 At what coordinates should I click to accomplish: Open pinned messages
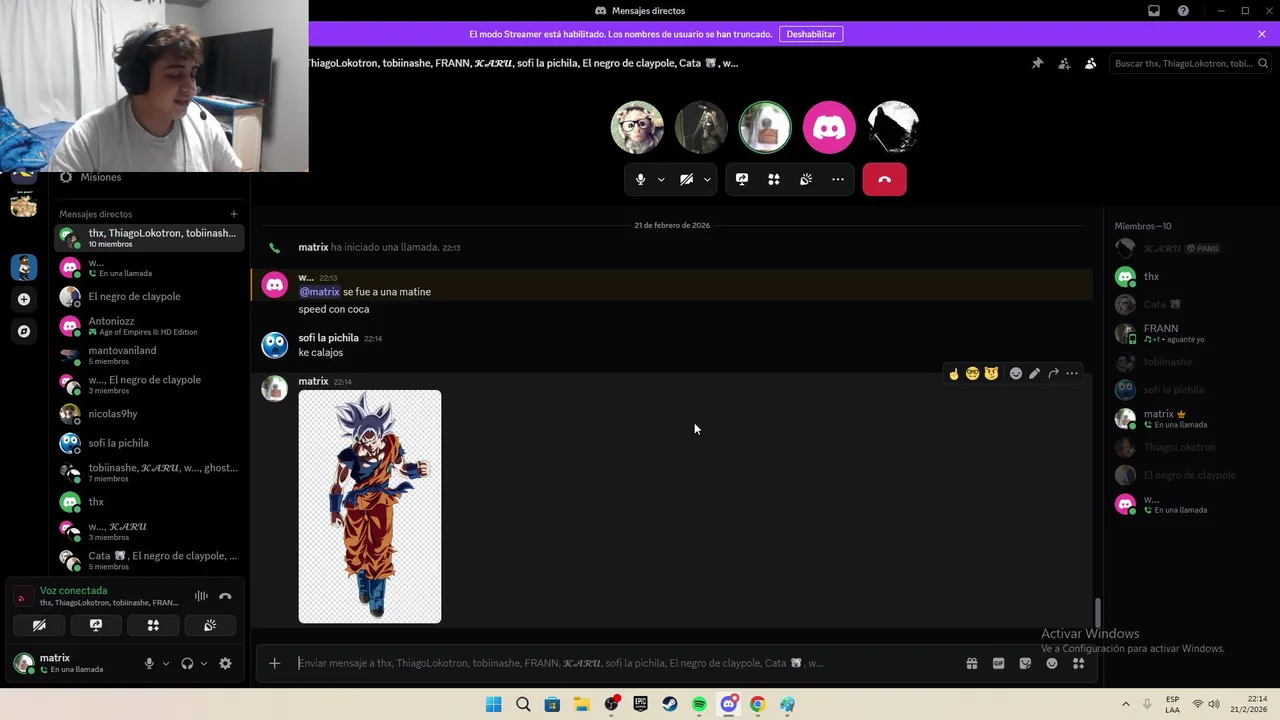pyautogui.click(x=1037, y=63)
